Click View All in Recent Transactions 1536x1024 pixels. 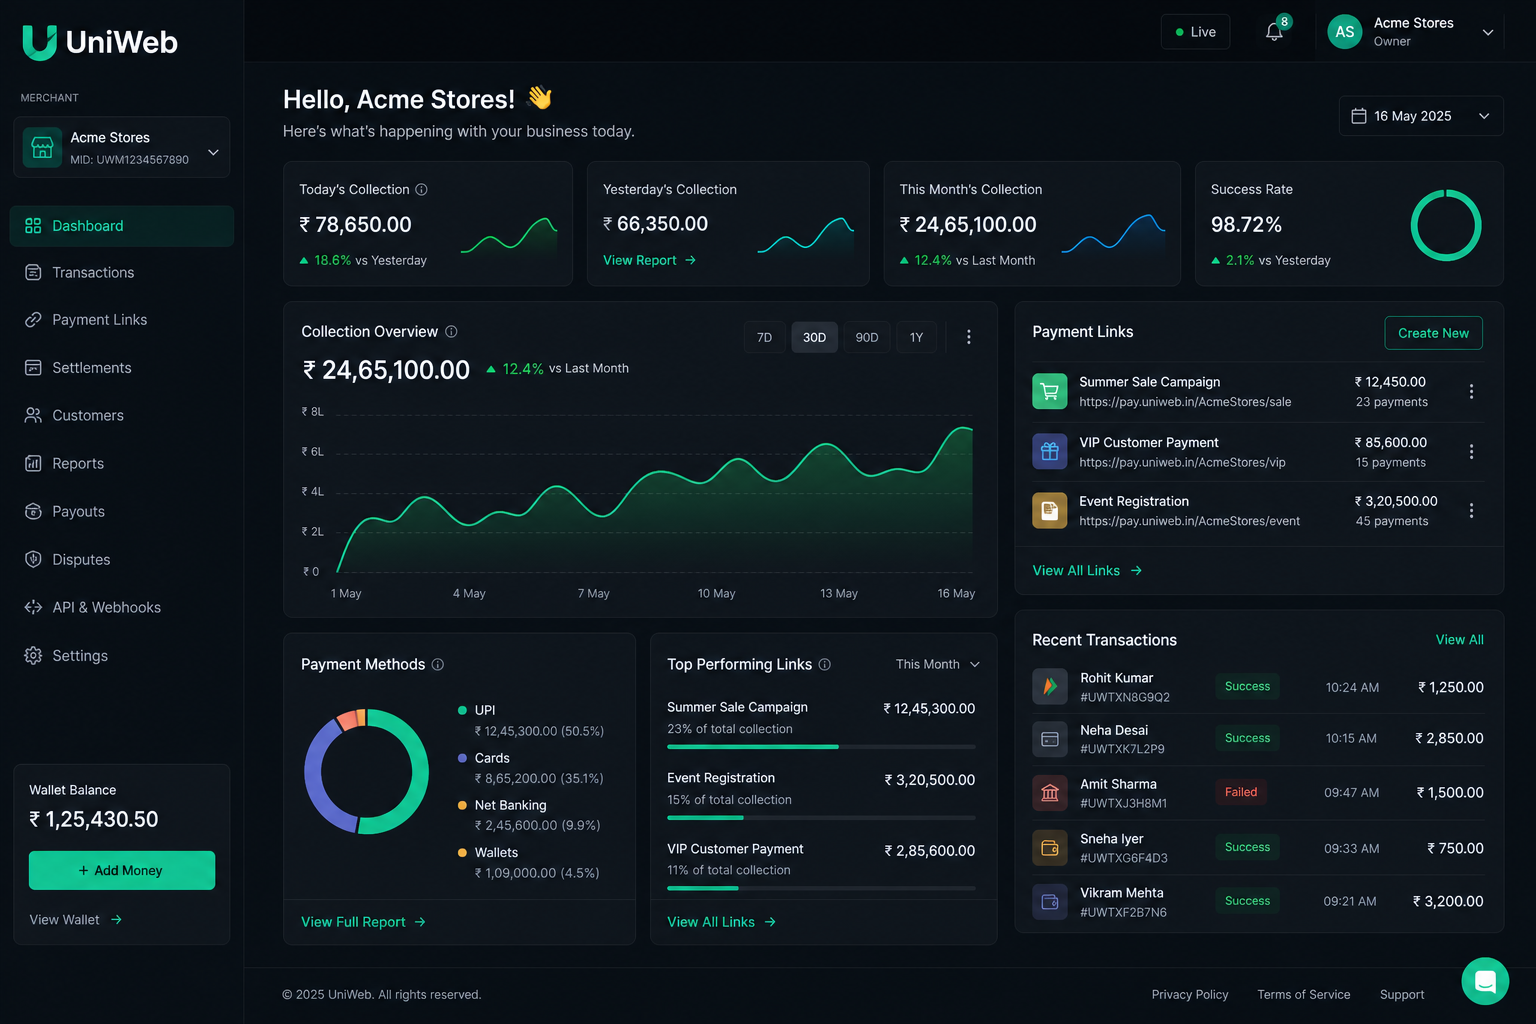click(x=1460, y=640)
